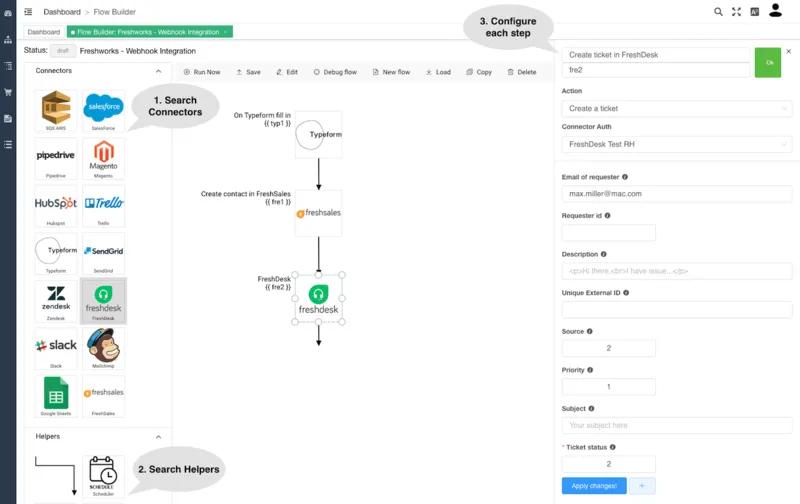
Task: Select the Freshsales node on canvas
Action: [318, 213]
